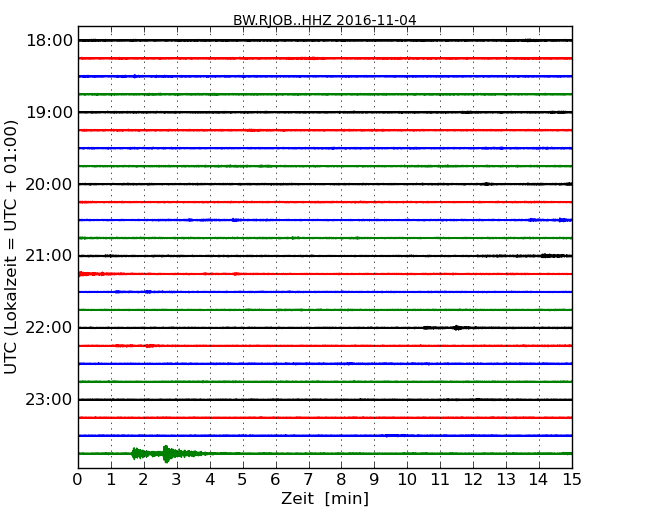Click the x-axis label Zeit [min]
The height and width of the screenshot is (520, 650).
pos(325,498)
